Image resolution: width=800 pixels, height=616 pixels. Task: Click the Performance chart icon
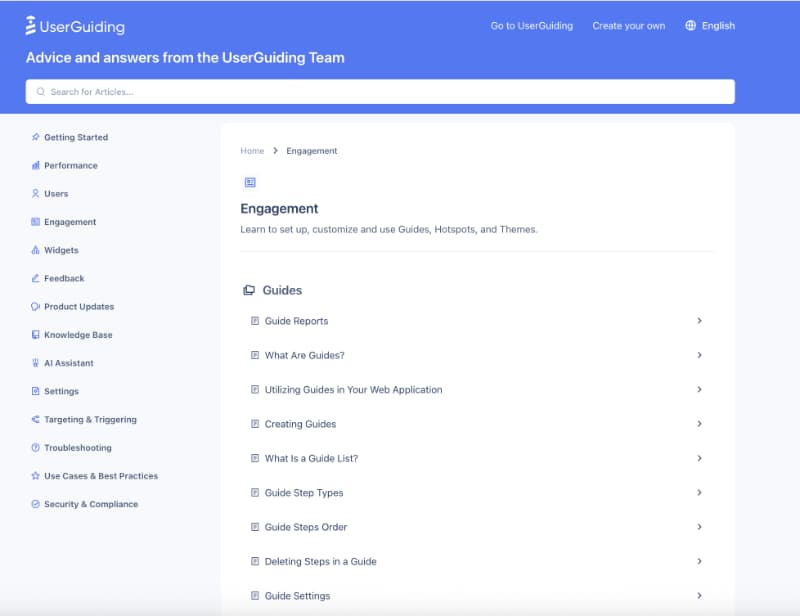[x=35, y=165]
